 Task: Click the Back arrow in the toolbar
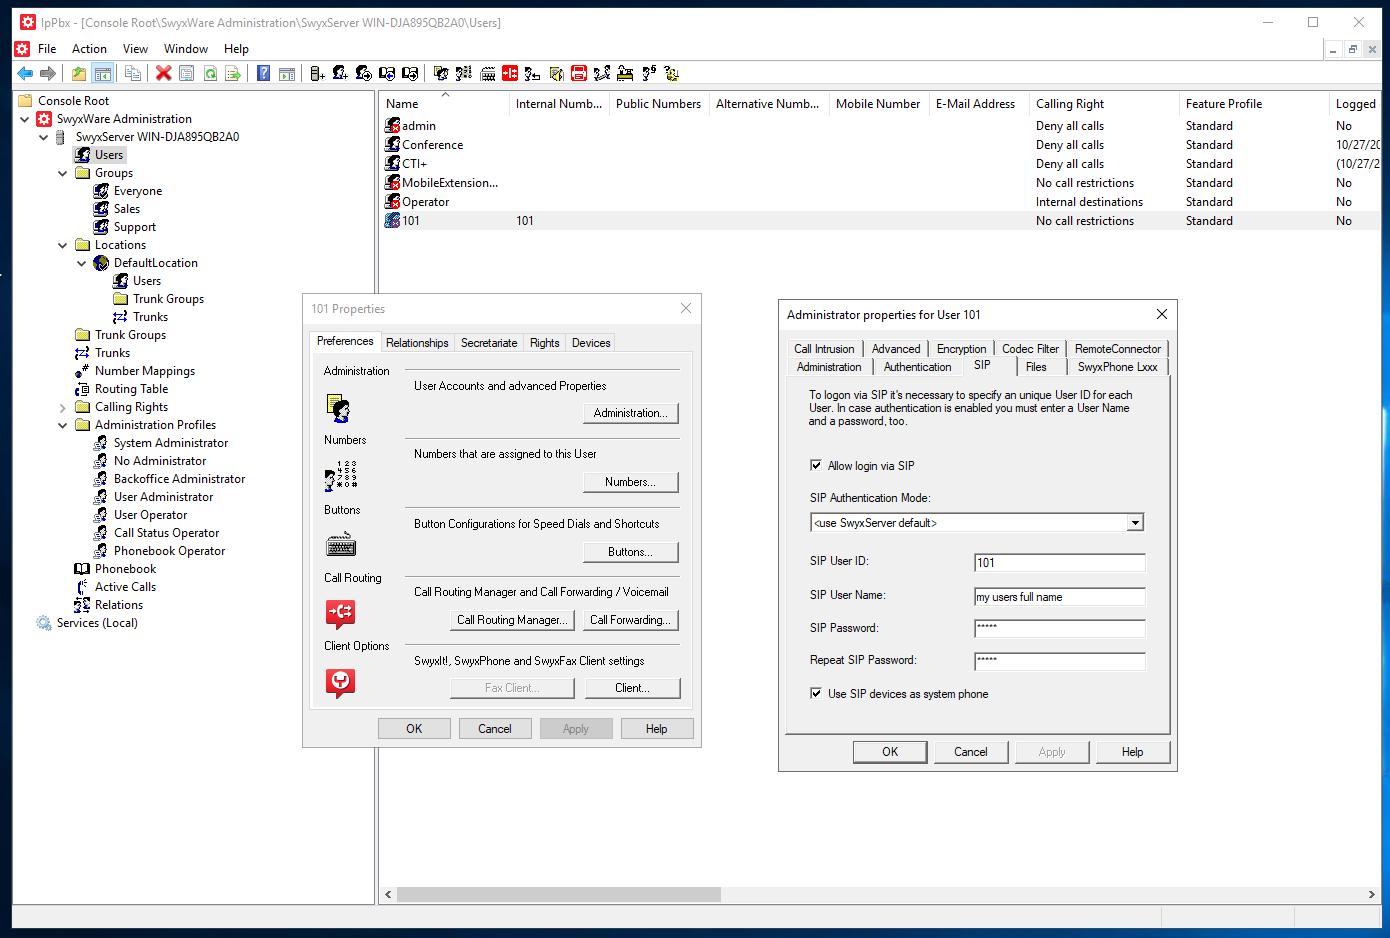click(x=25, y=73)
